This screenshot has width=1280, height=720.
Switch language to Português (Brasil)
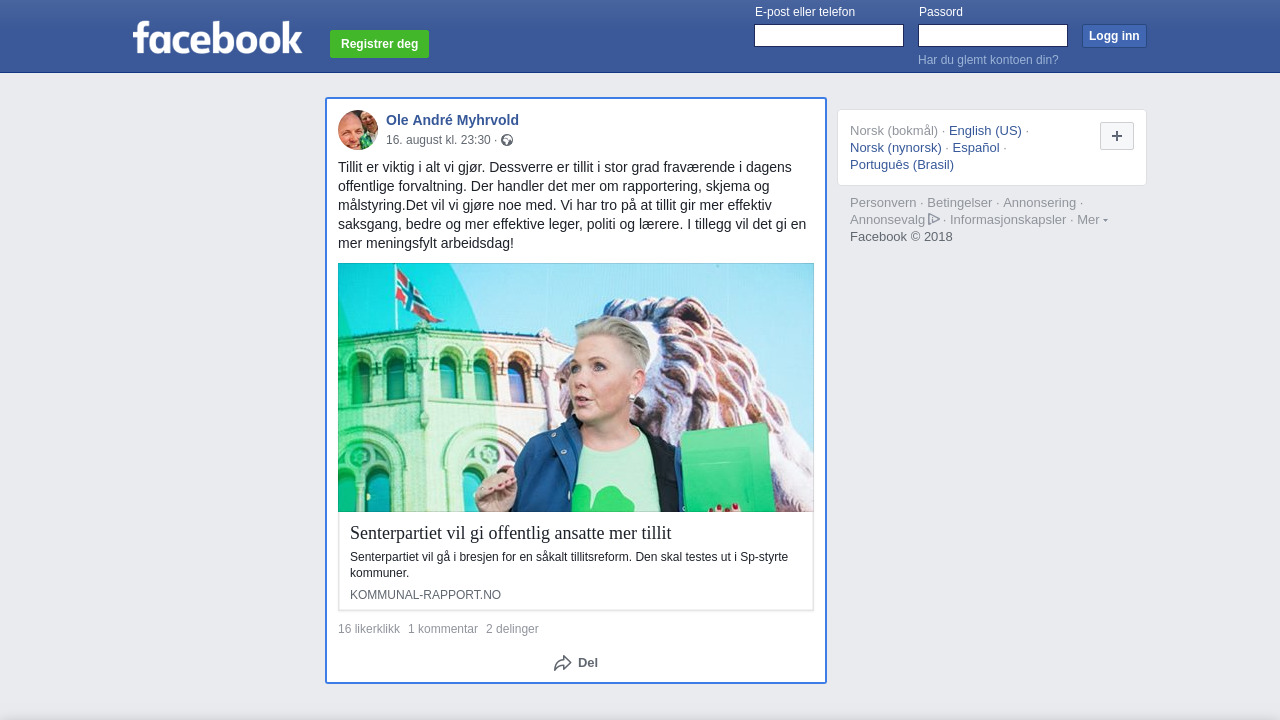(x=902, y=165)
